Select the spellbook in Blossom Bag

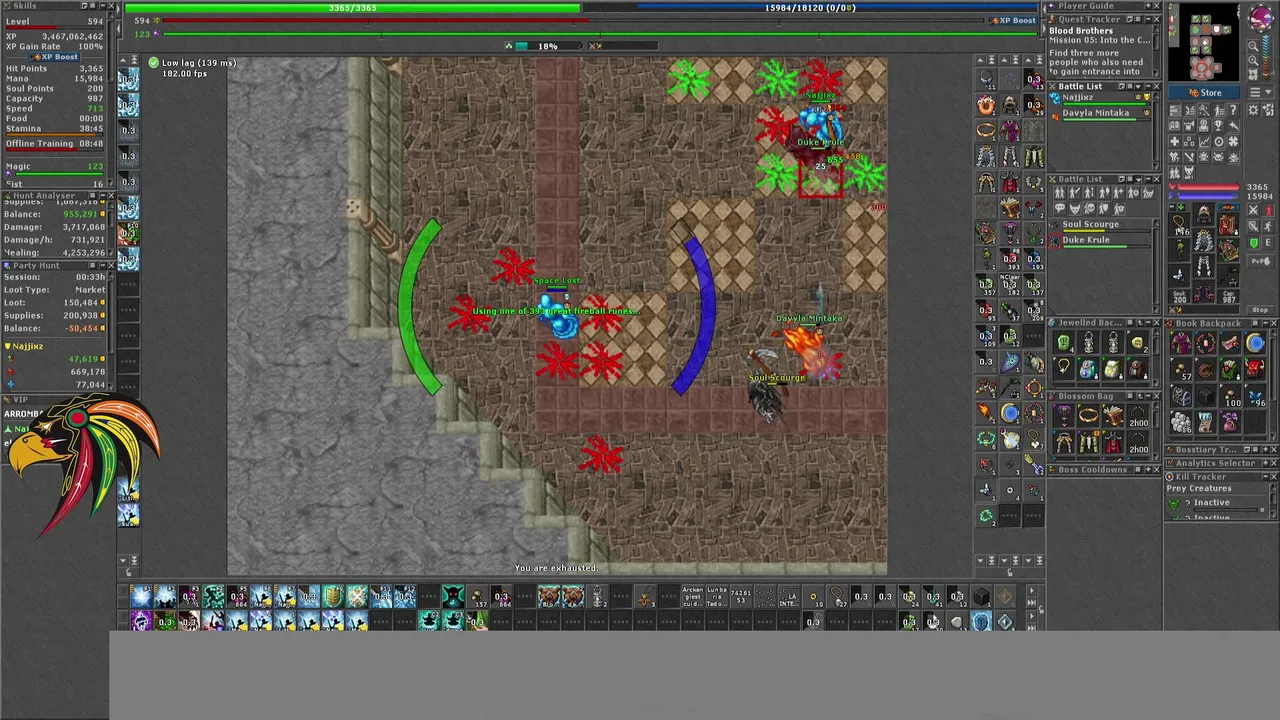(x=1113, y=415)
